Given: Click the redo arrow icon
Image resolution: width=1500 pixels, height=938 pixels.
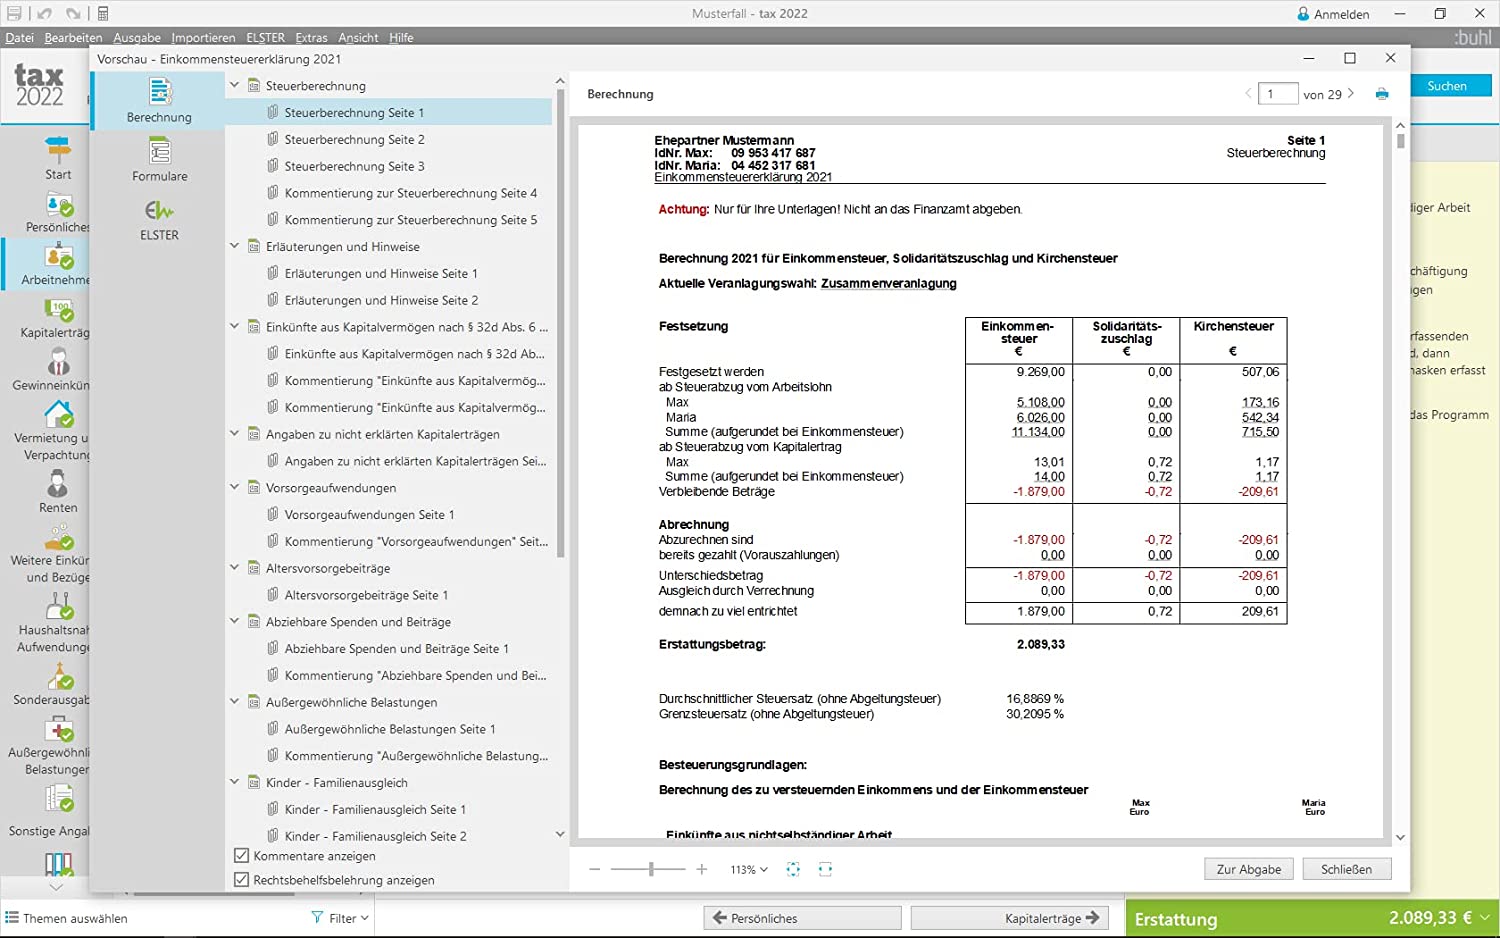Looking at the screenshot, I should click(73, 13).
